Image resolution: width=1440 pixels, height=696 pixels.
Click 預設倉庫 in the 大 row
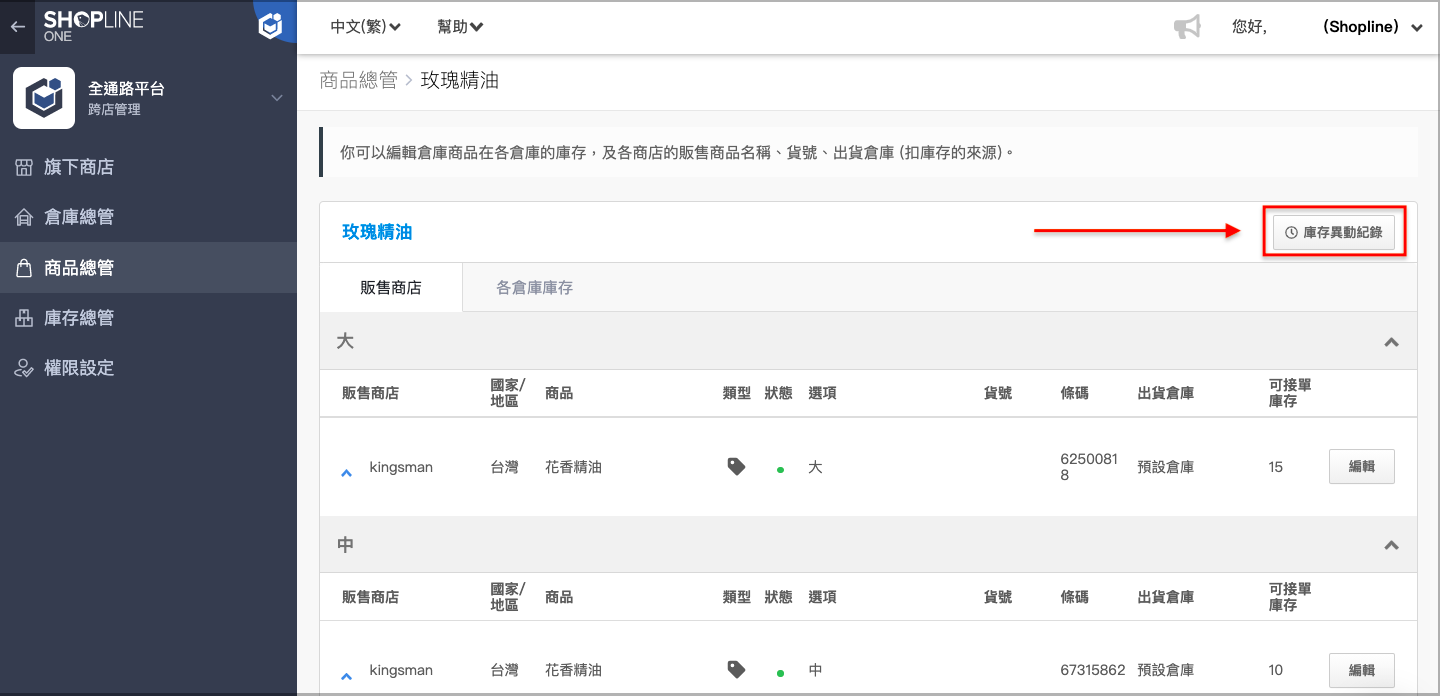pos(1165,467)
